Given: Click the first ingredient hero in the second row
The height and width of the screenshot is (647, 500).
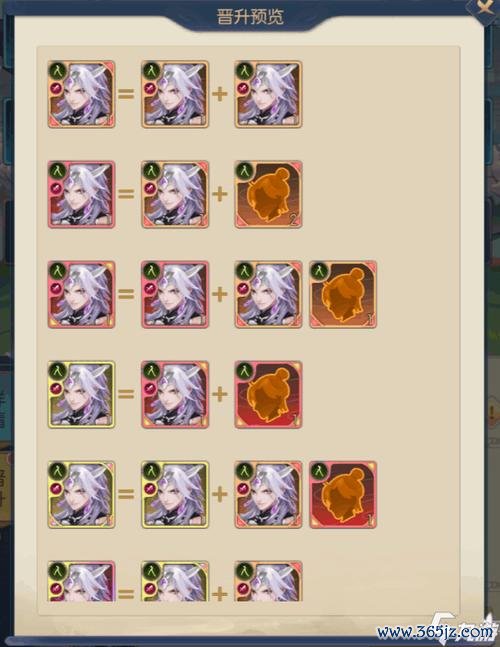Looking at the screenshot, I should coord(175,194).
